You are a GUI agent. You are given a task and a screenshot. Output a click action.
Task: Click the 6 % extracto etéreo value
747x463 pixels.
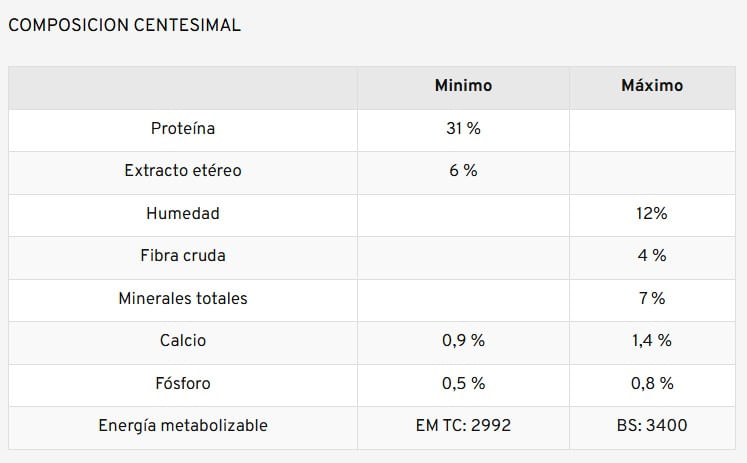[x=463, y=171]
